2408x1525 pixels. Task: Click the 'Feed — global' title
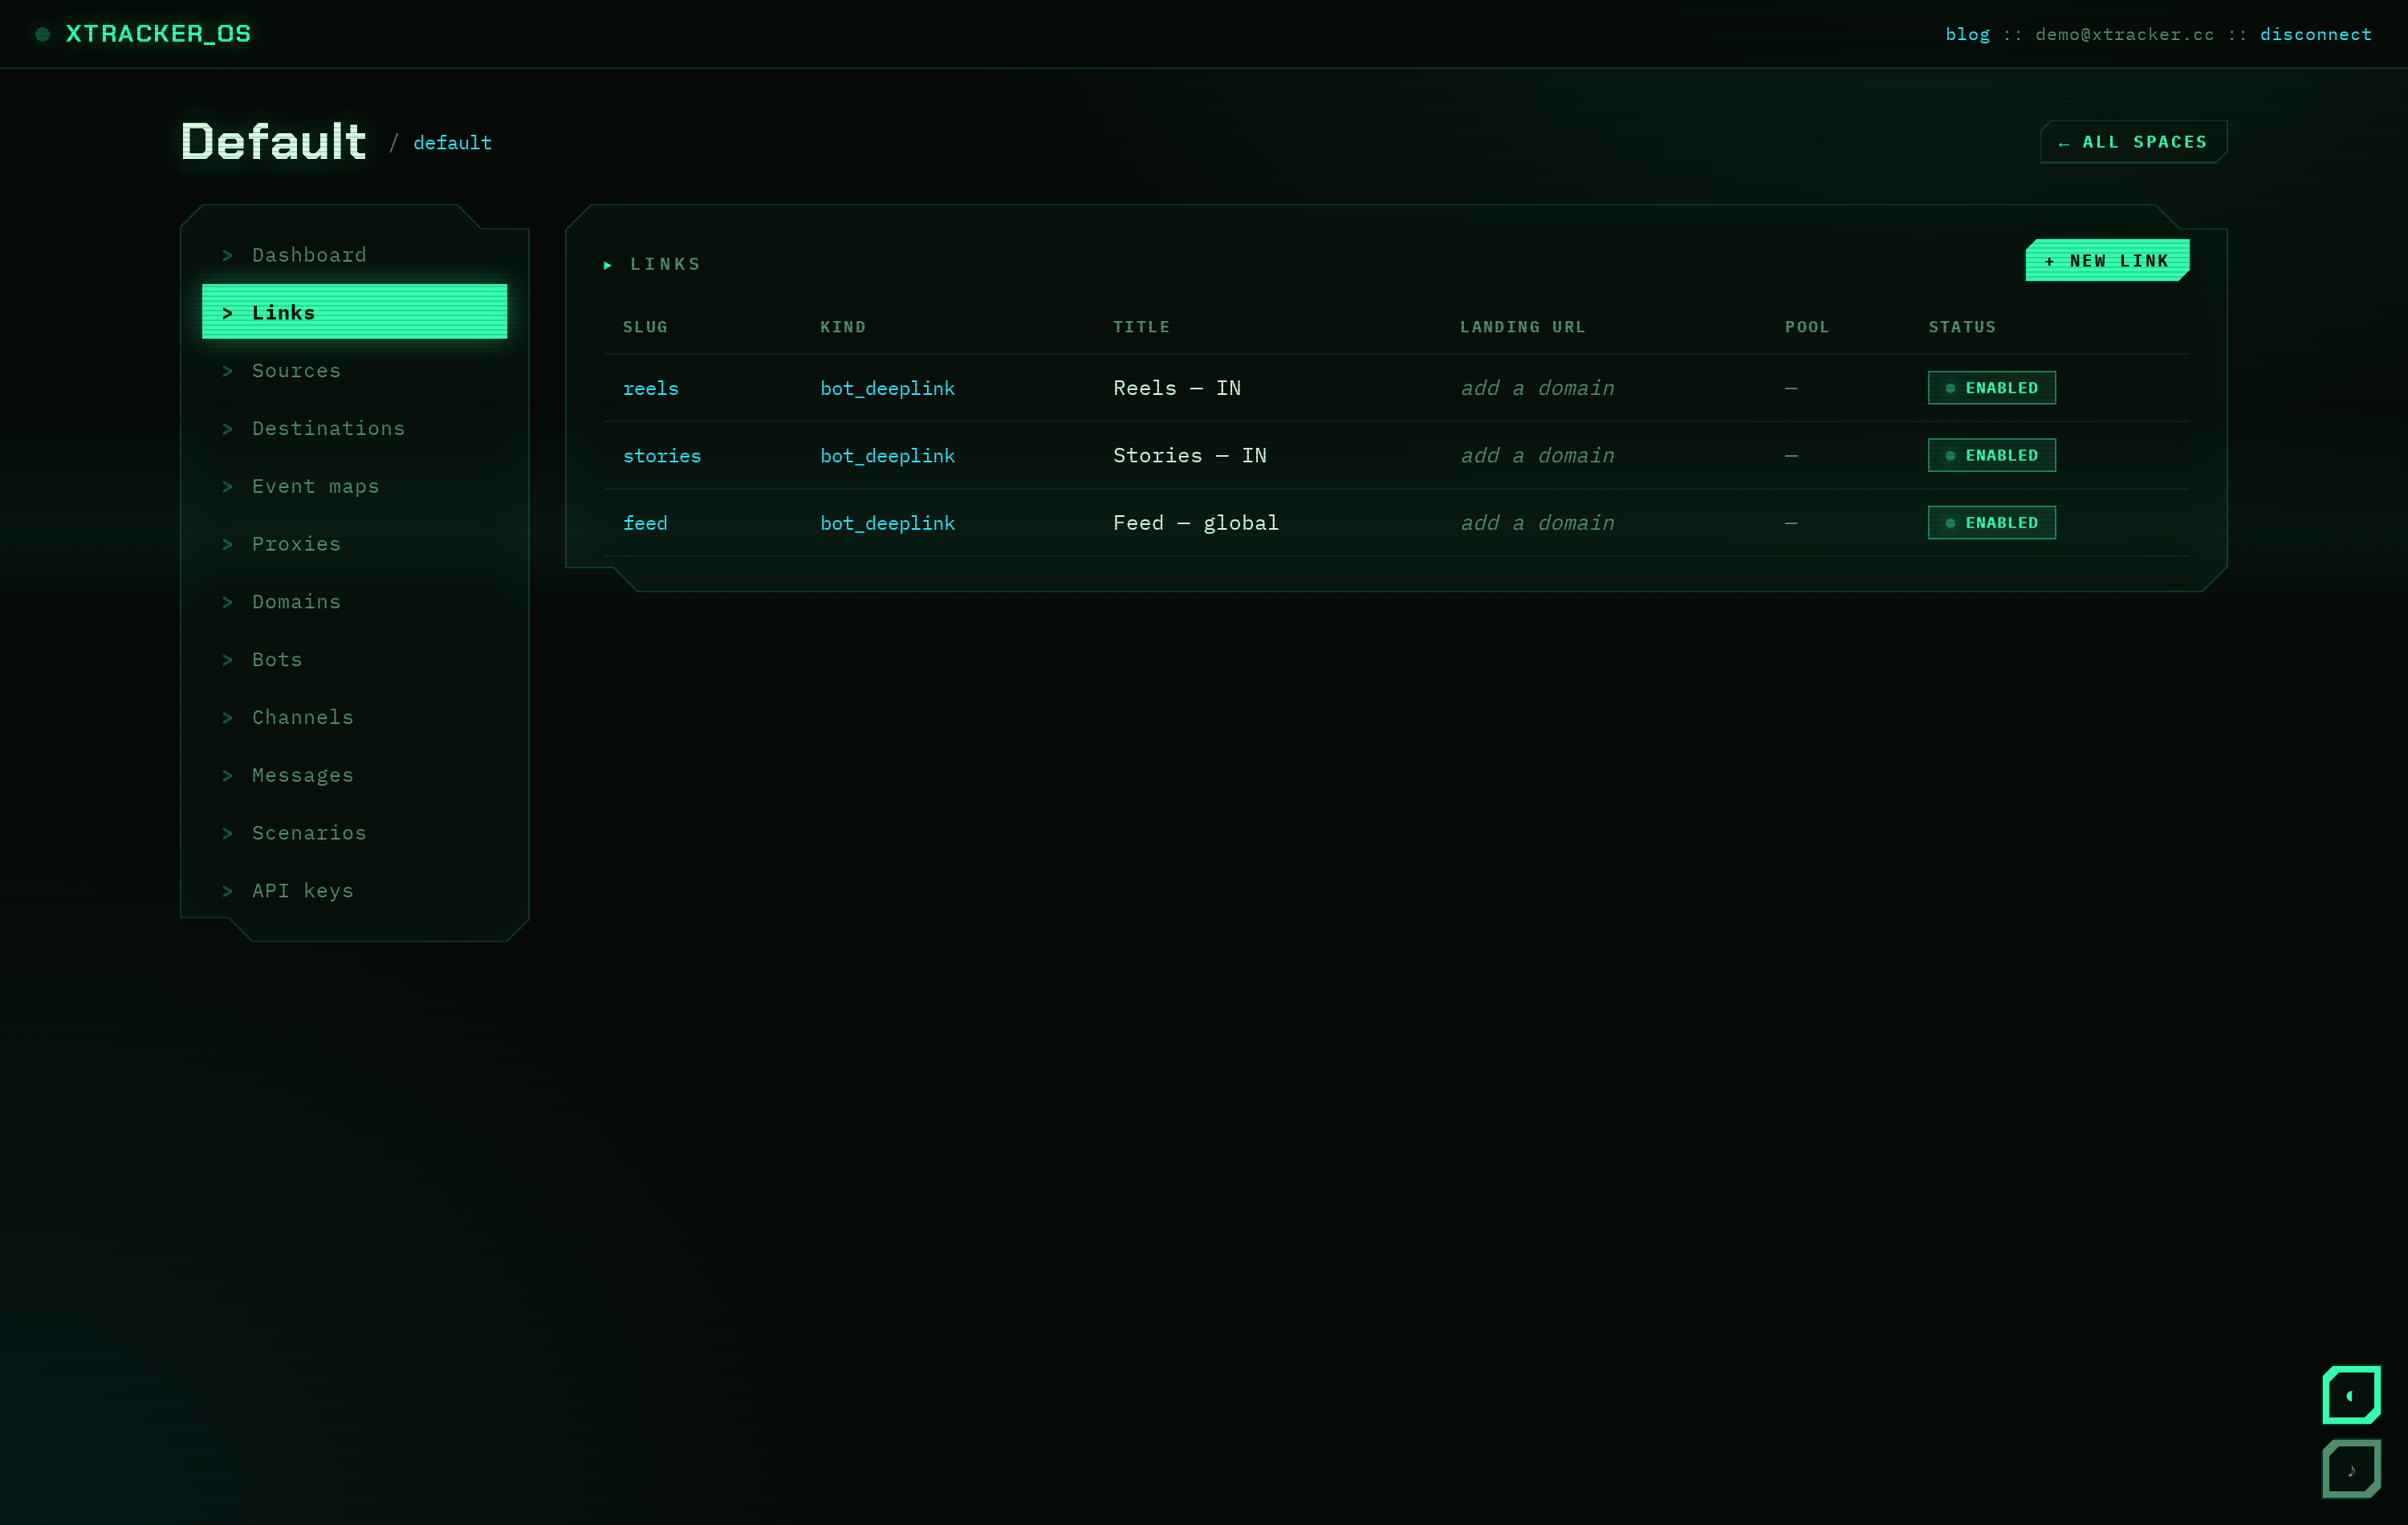click(x=1196, y=523)
